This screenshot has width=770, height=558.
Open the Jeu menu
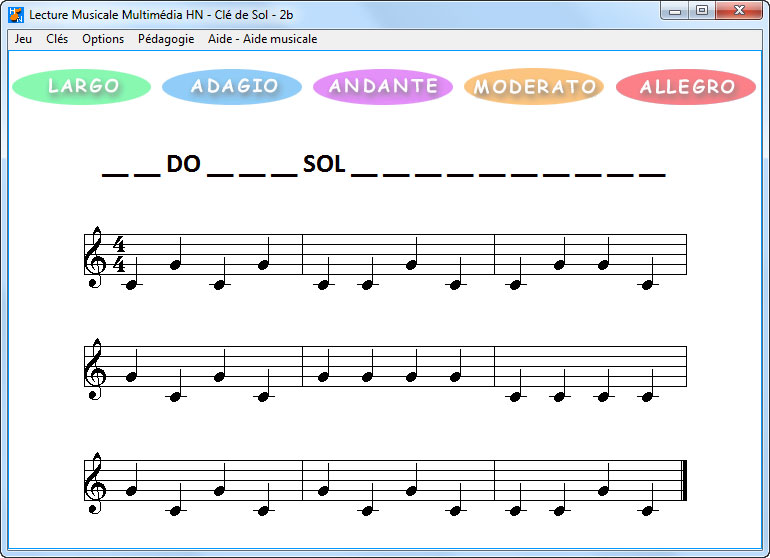[23, 39]
